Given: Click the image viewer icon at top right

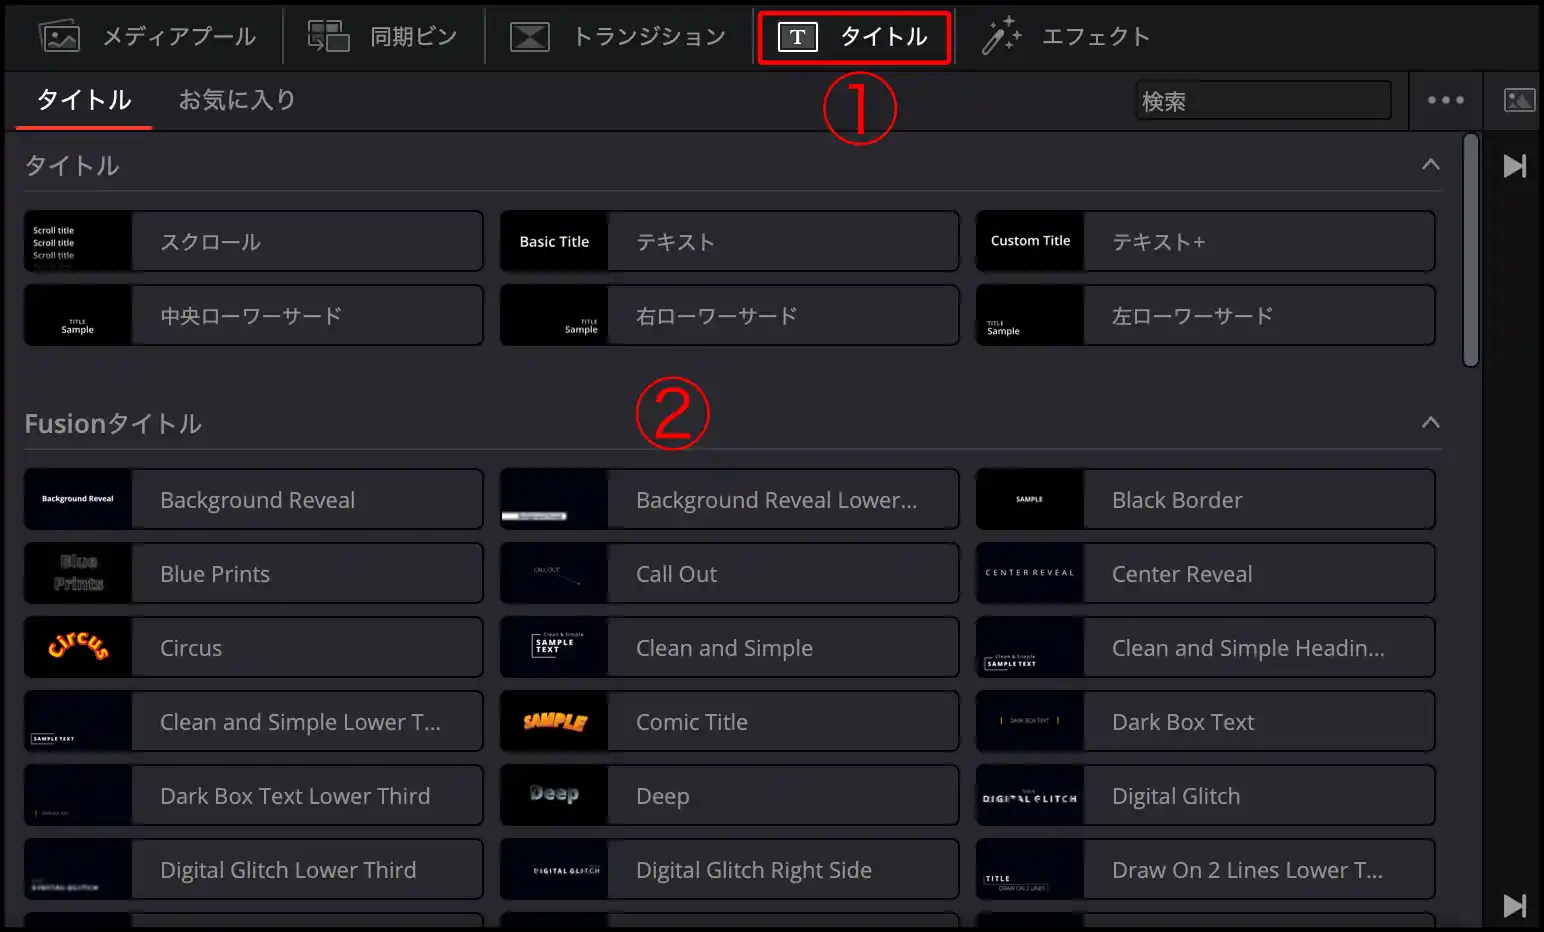Looking at the screenshot, I should tap(1519, 100).
